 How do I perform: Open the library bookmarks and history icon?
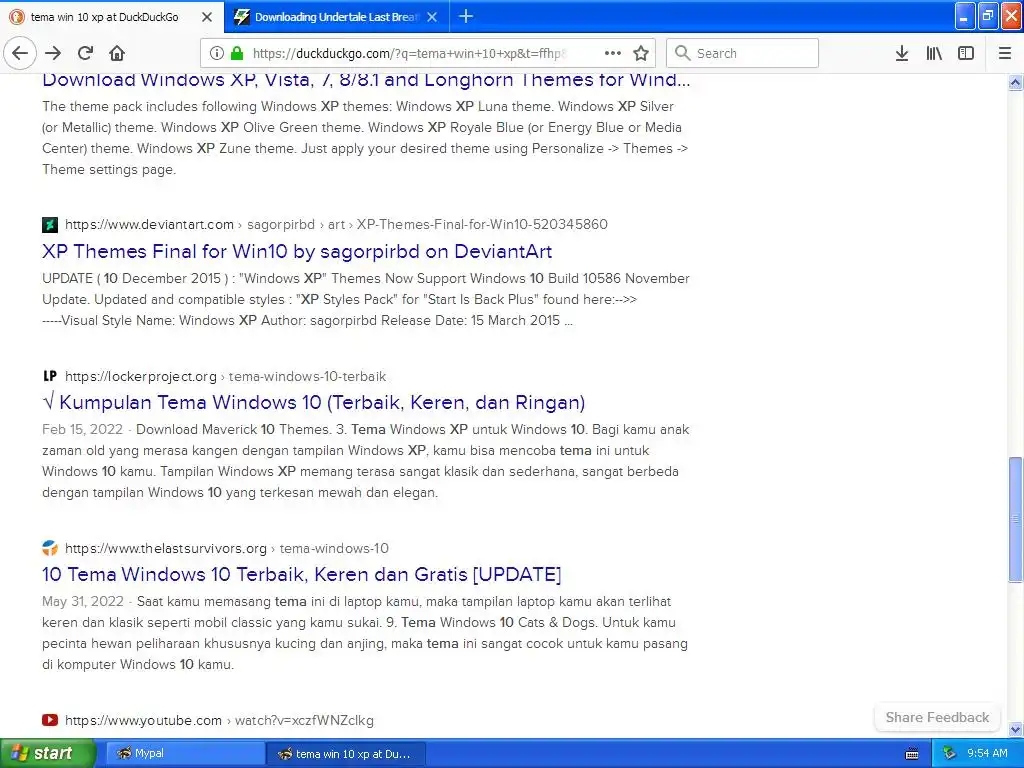click(934, 54)
